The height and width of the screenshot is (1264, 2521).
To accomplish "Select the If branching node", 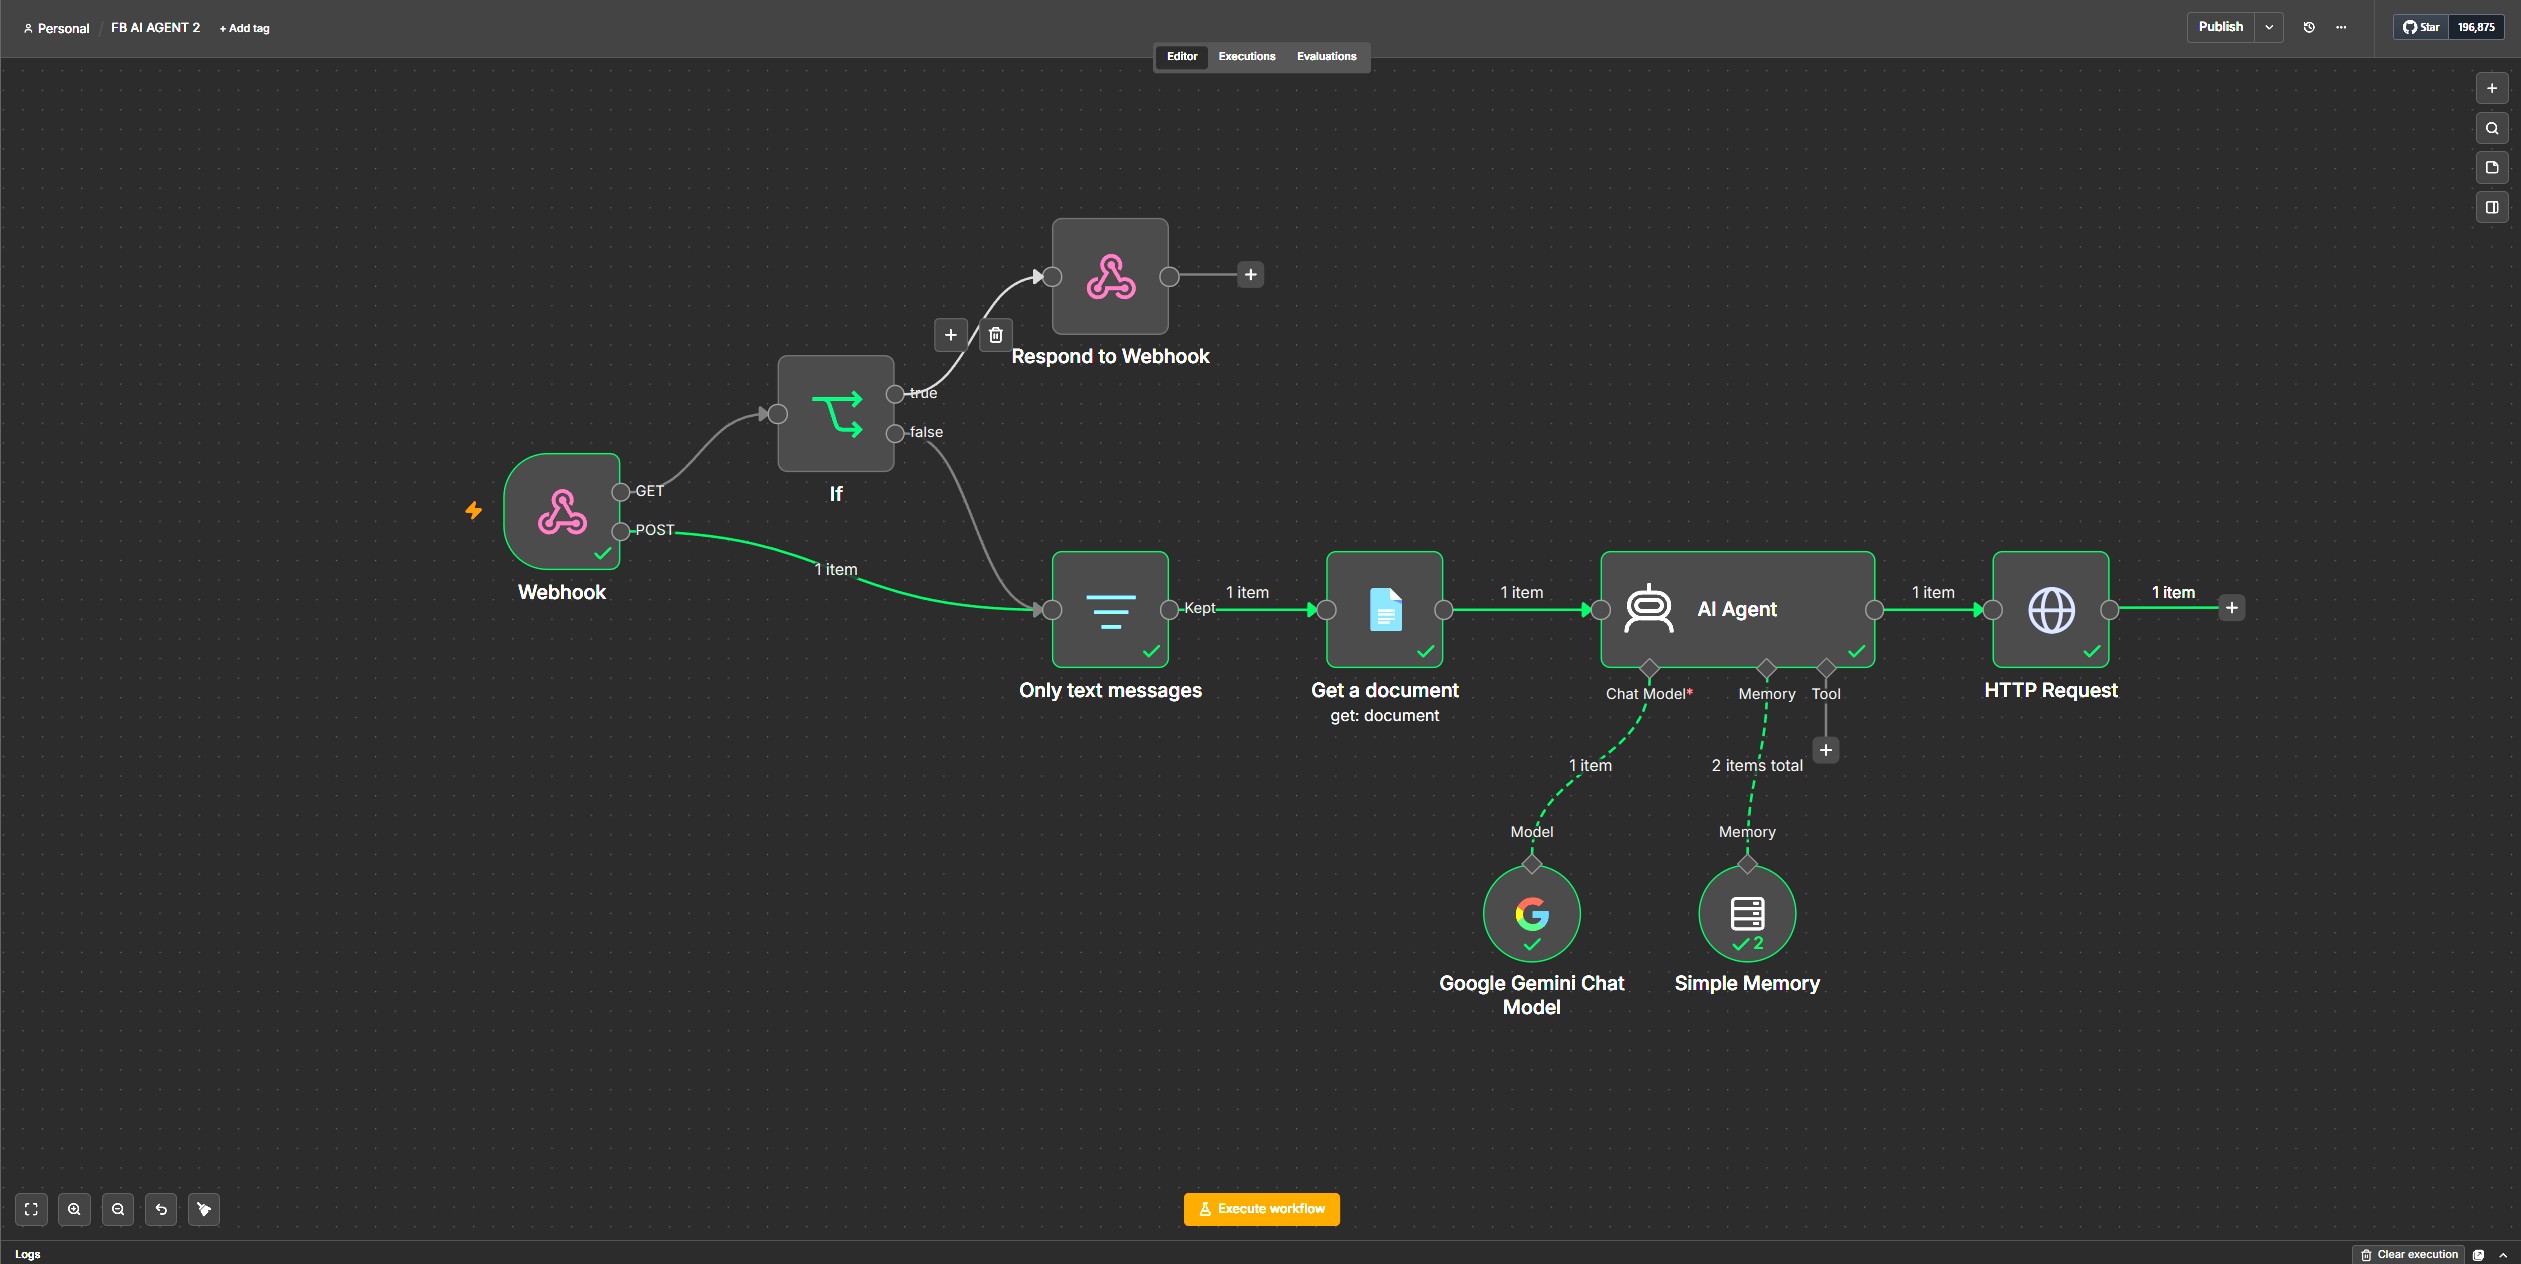I will tap(836, 413).
